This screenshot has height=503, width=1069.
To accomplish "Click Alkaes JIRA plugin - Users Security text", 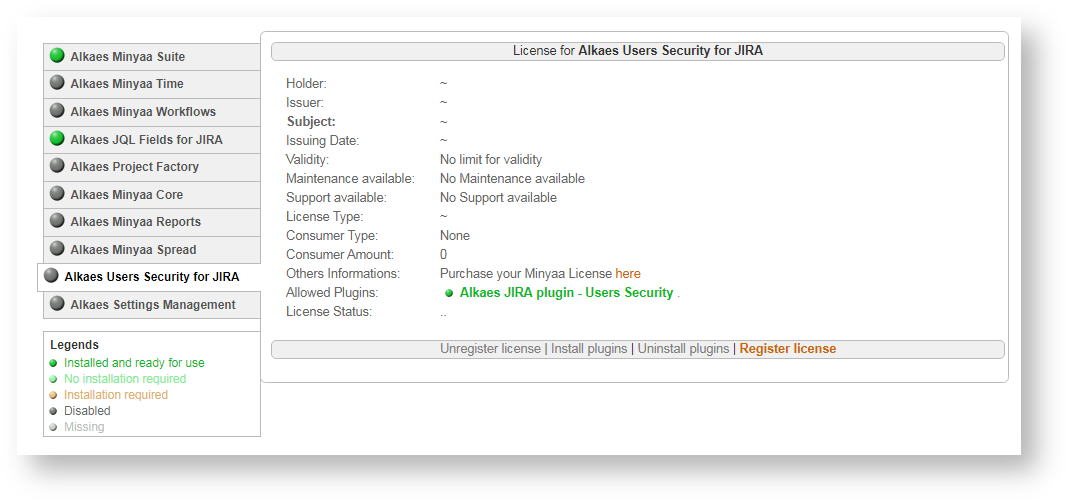I will click(567, 293).
